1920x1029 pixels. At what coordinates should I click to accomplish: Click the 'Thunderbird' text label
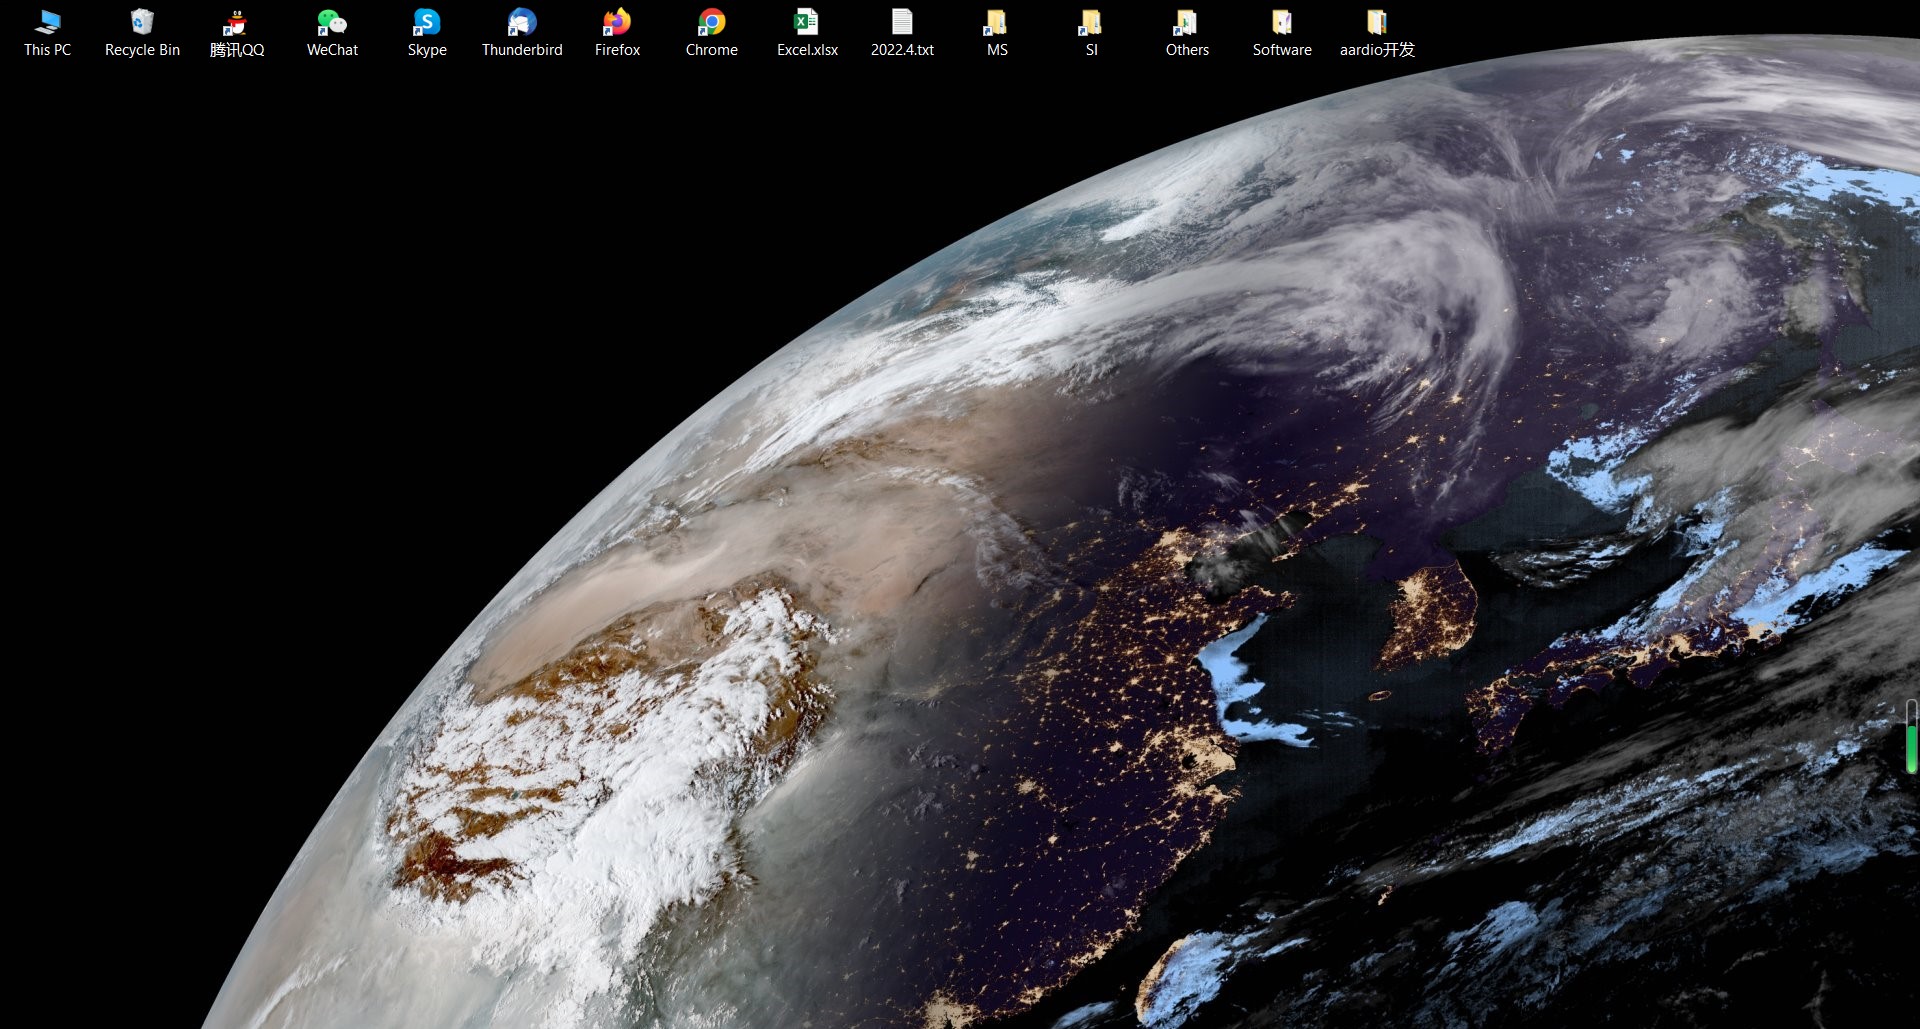pos(522,50)
